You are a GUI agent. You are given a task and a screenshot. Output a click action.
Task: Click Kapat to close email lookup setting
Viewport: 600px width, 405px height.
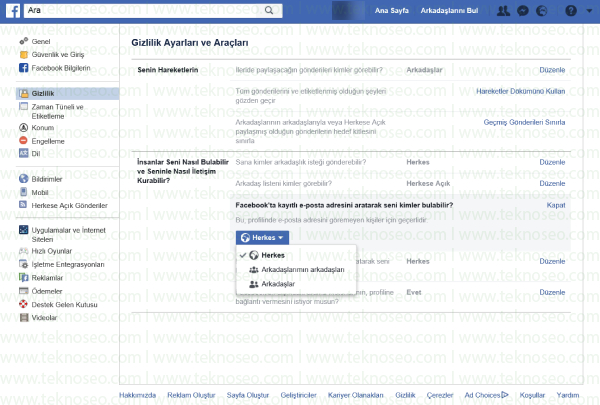coord(556,205)
